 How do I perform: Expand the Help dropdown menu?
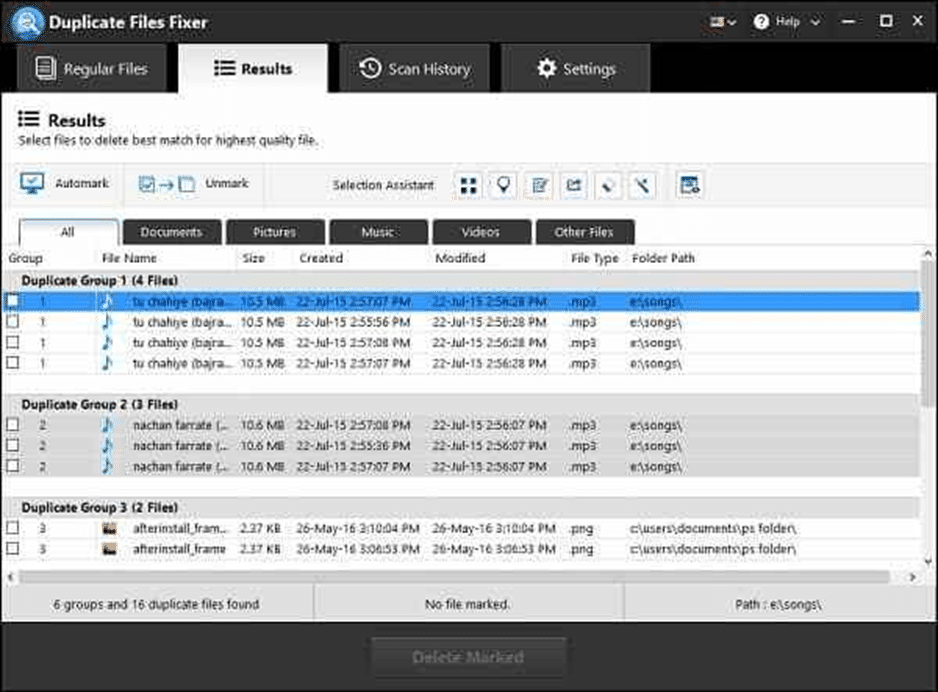pyautogui.click(x=788, y=21)
